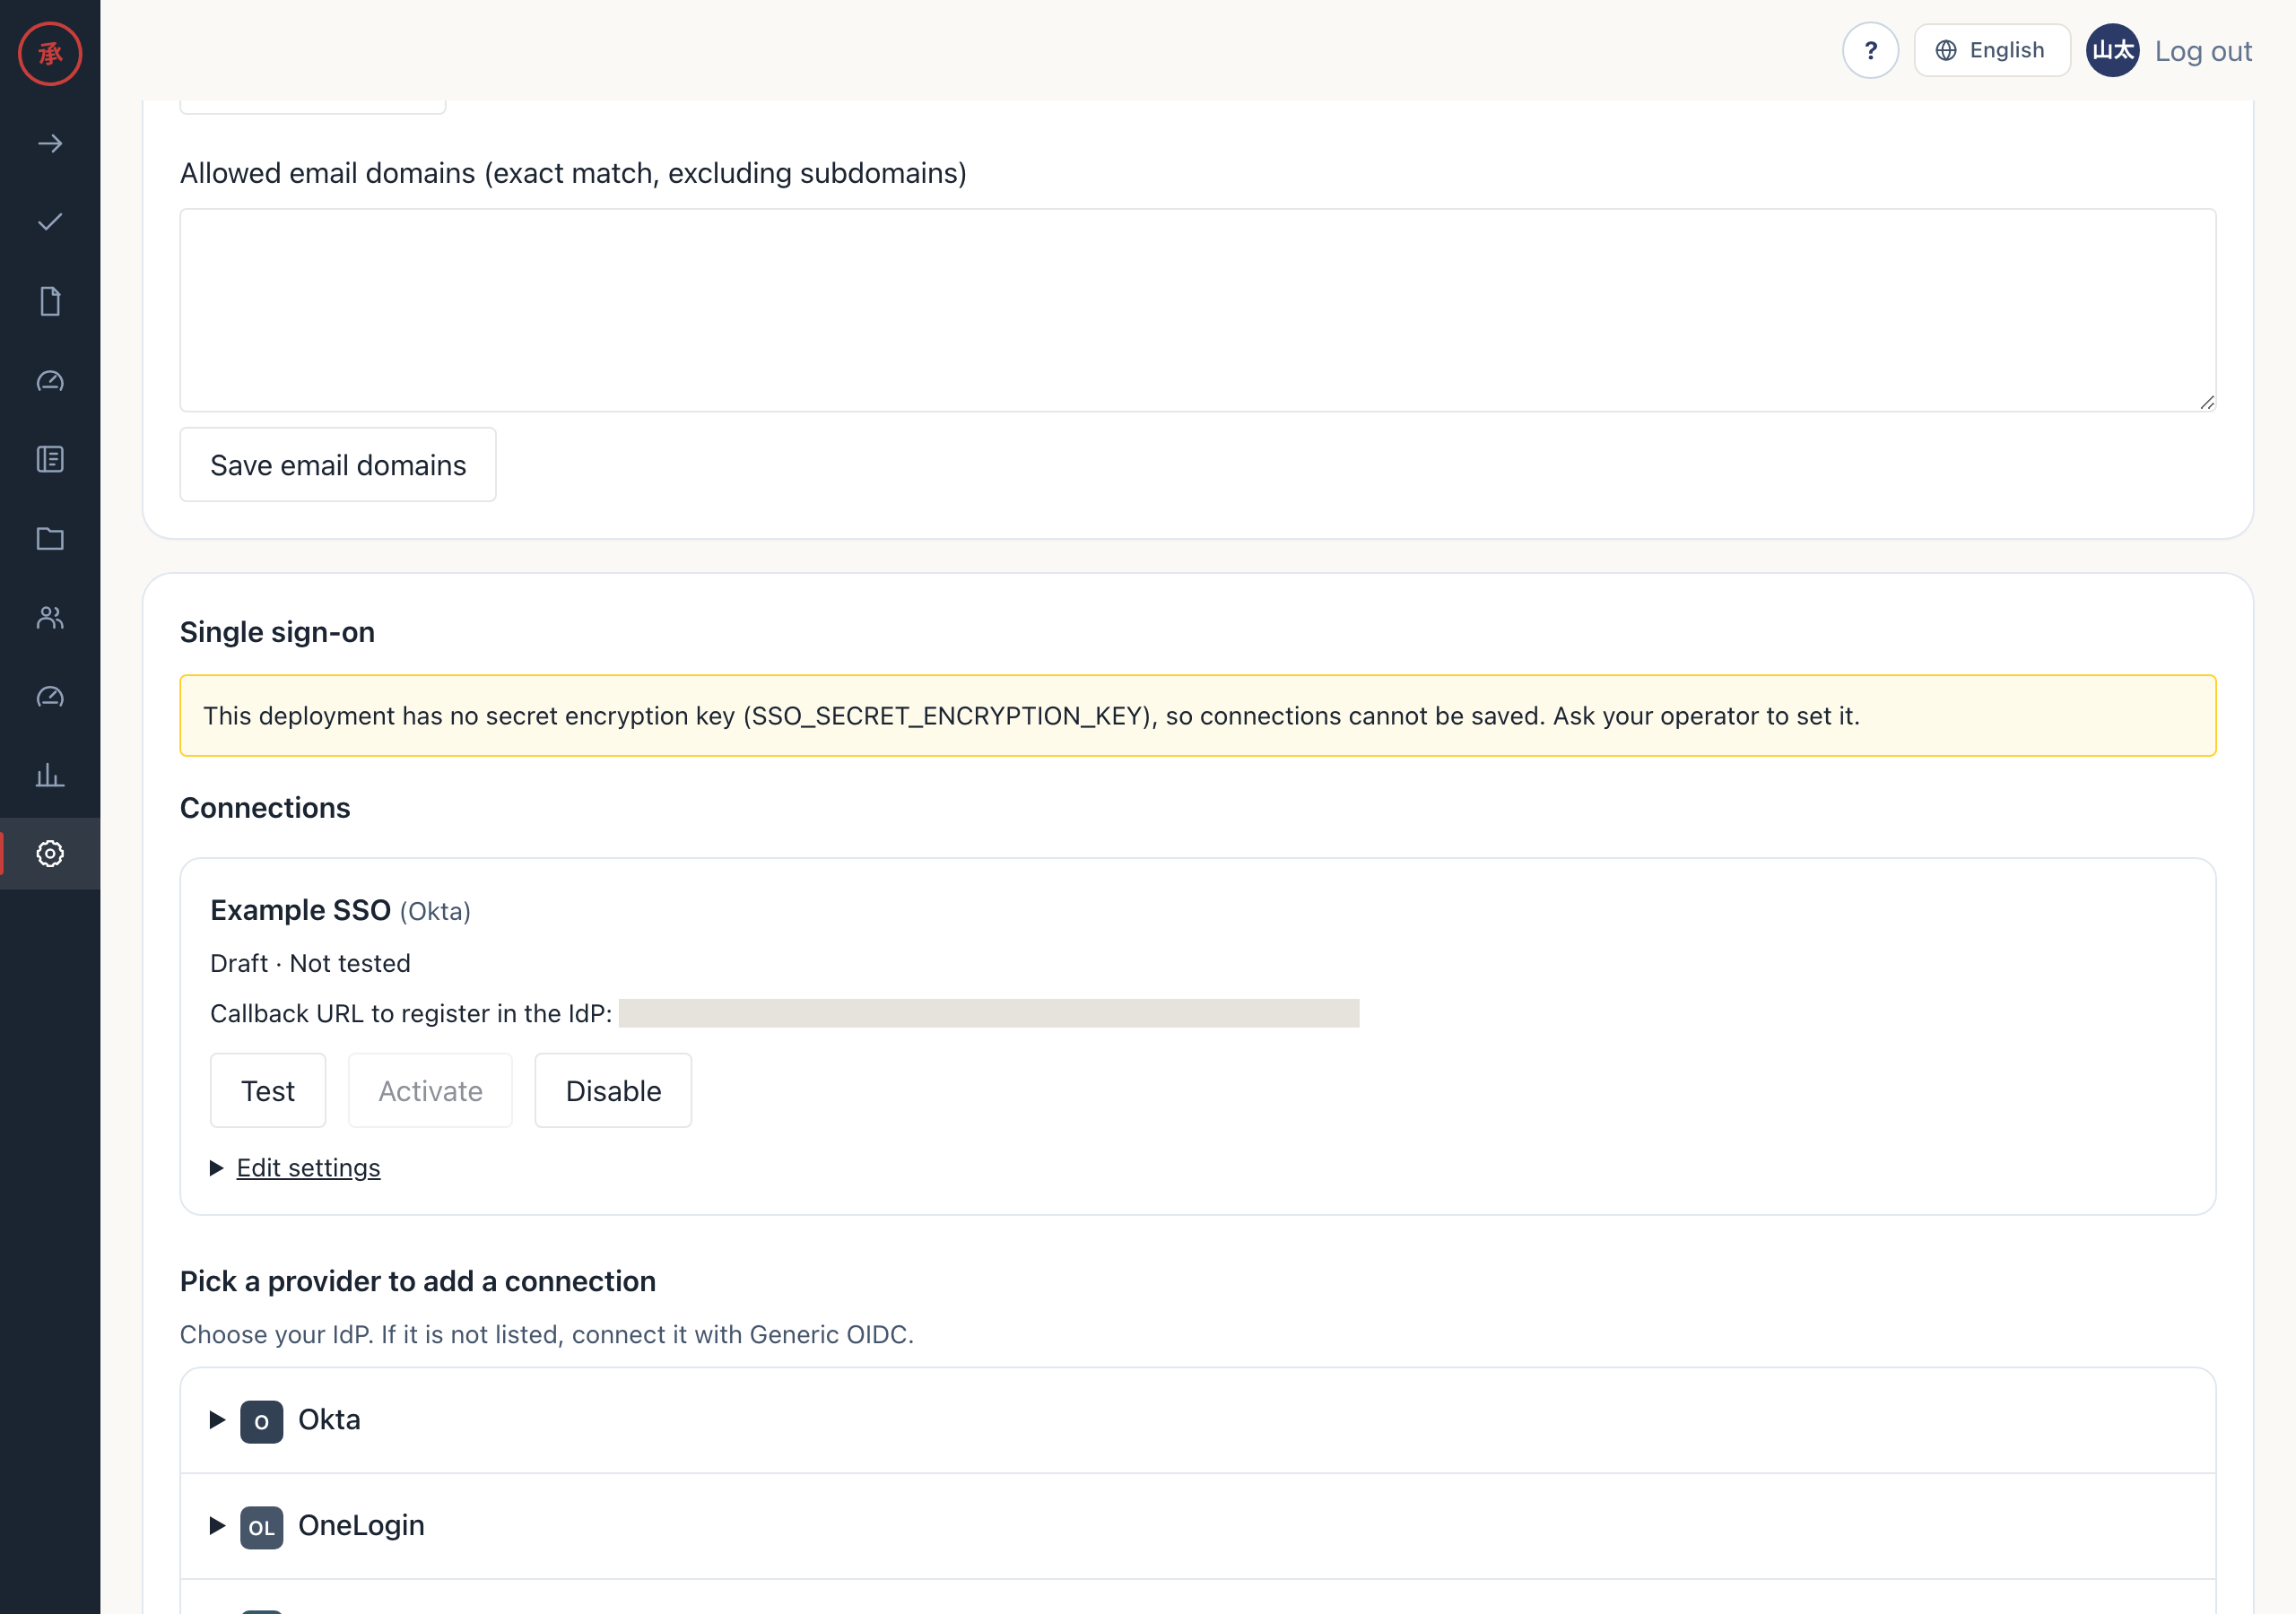Click Disable on Example SSO
Screen dimensions: 2296x1614
pos(613,1091)
